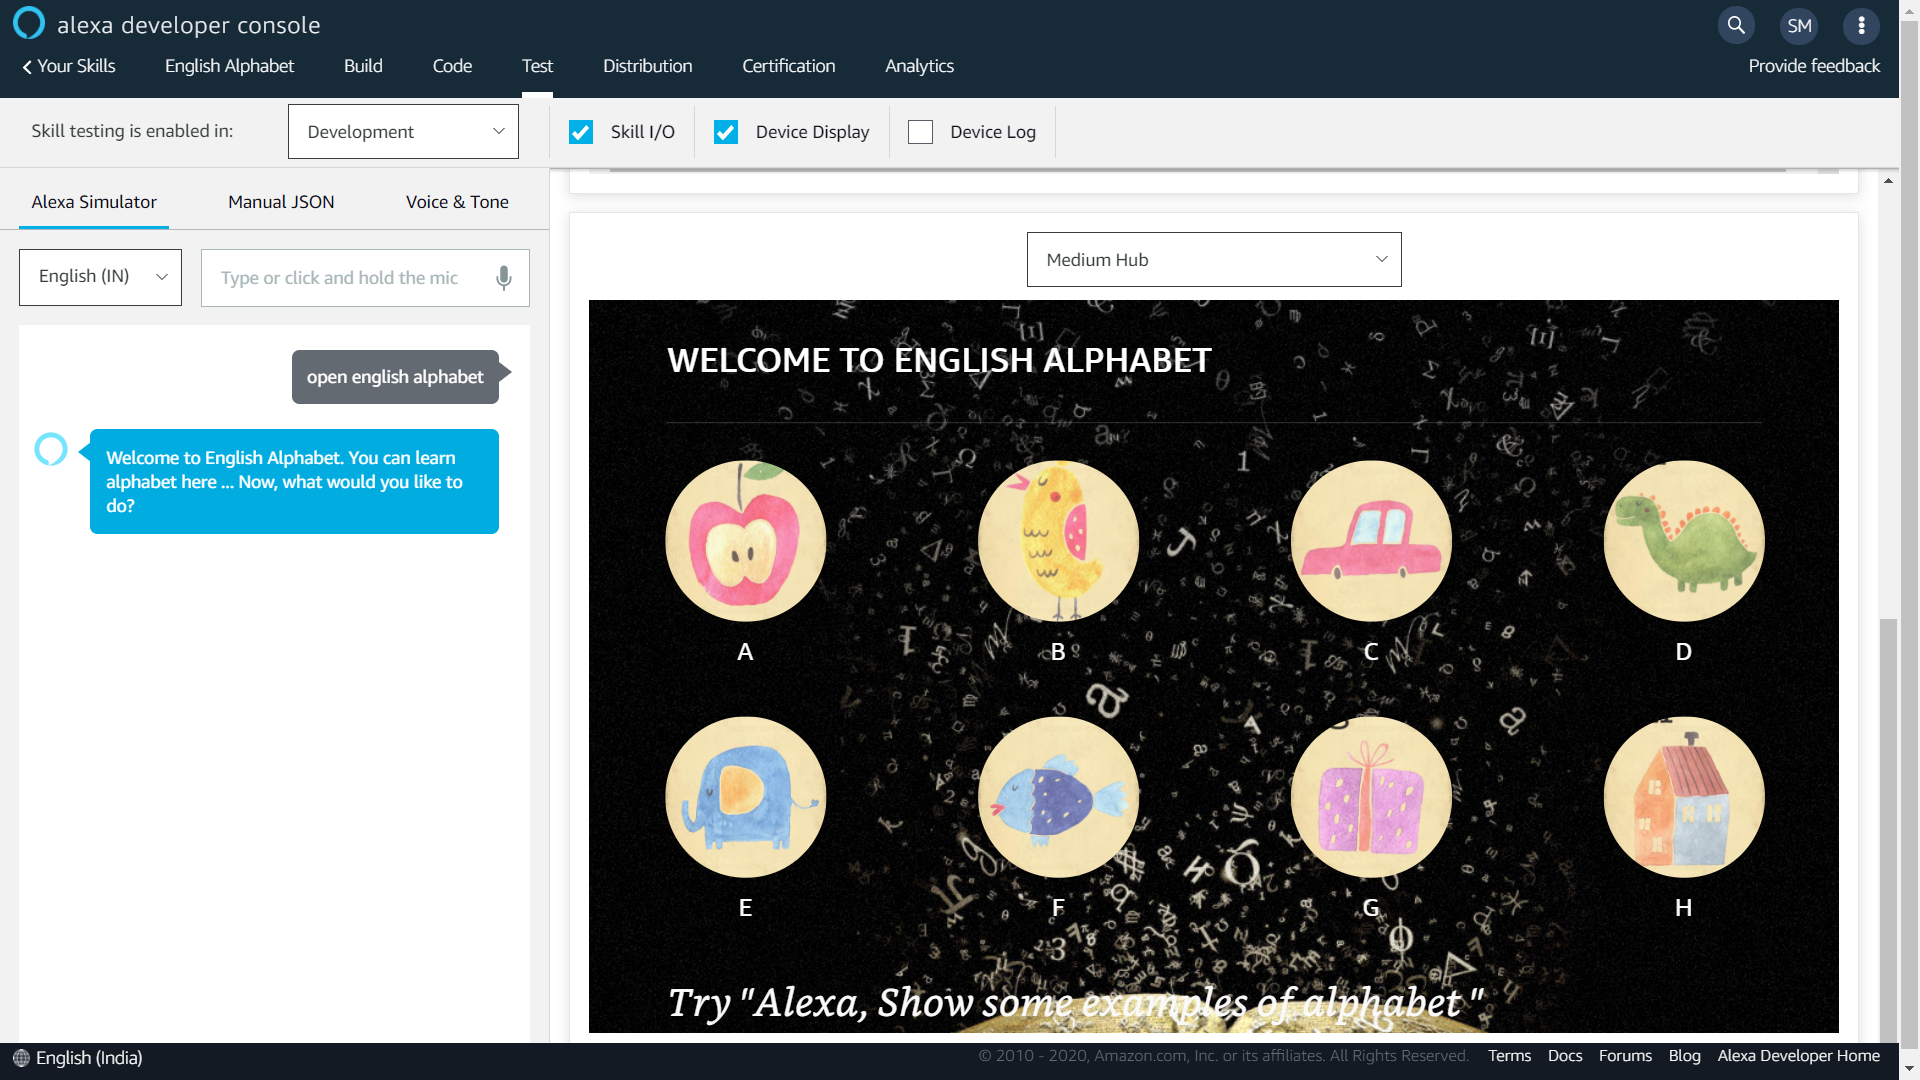Click the utterance text input field
Viewport: 1920px width, 1080px height.
pyautogui.click(x=340, y=278)
